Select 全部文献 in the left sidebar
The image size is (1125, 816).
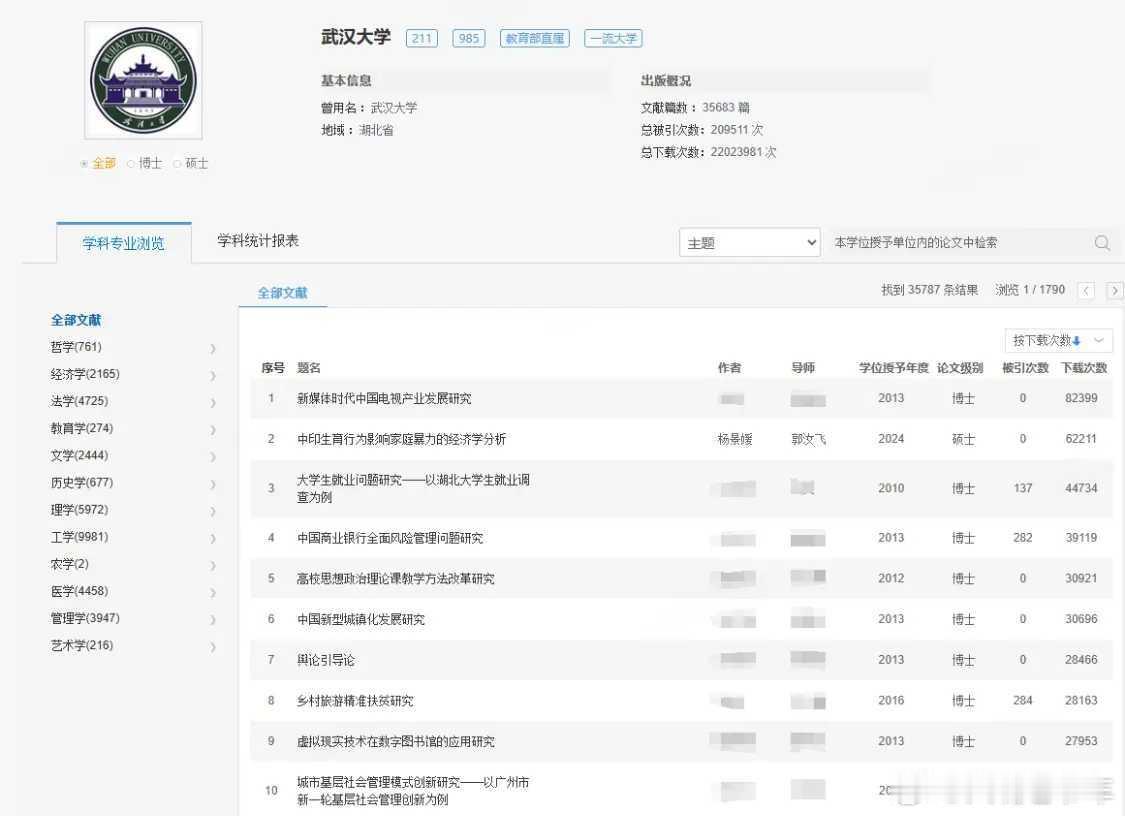75,320
